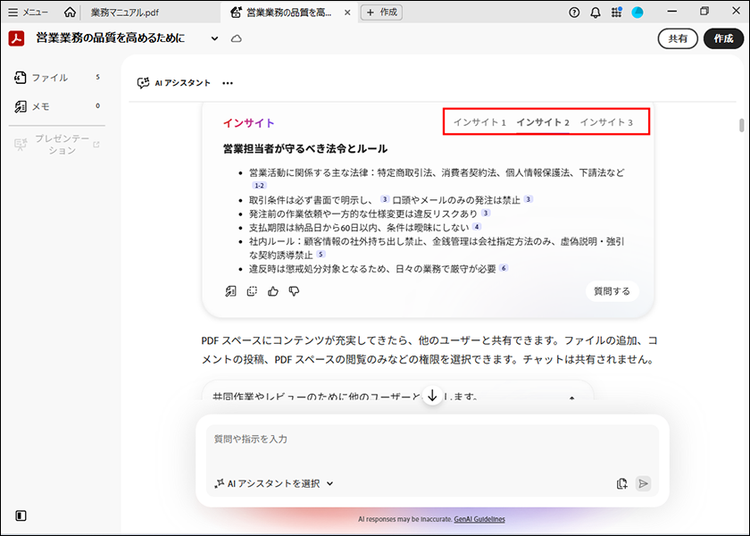
Task: Click the copy icon under the insight
Action: click(x=252, y=291)
